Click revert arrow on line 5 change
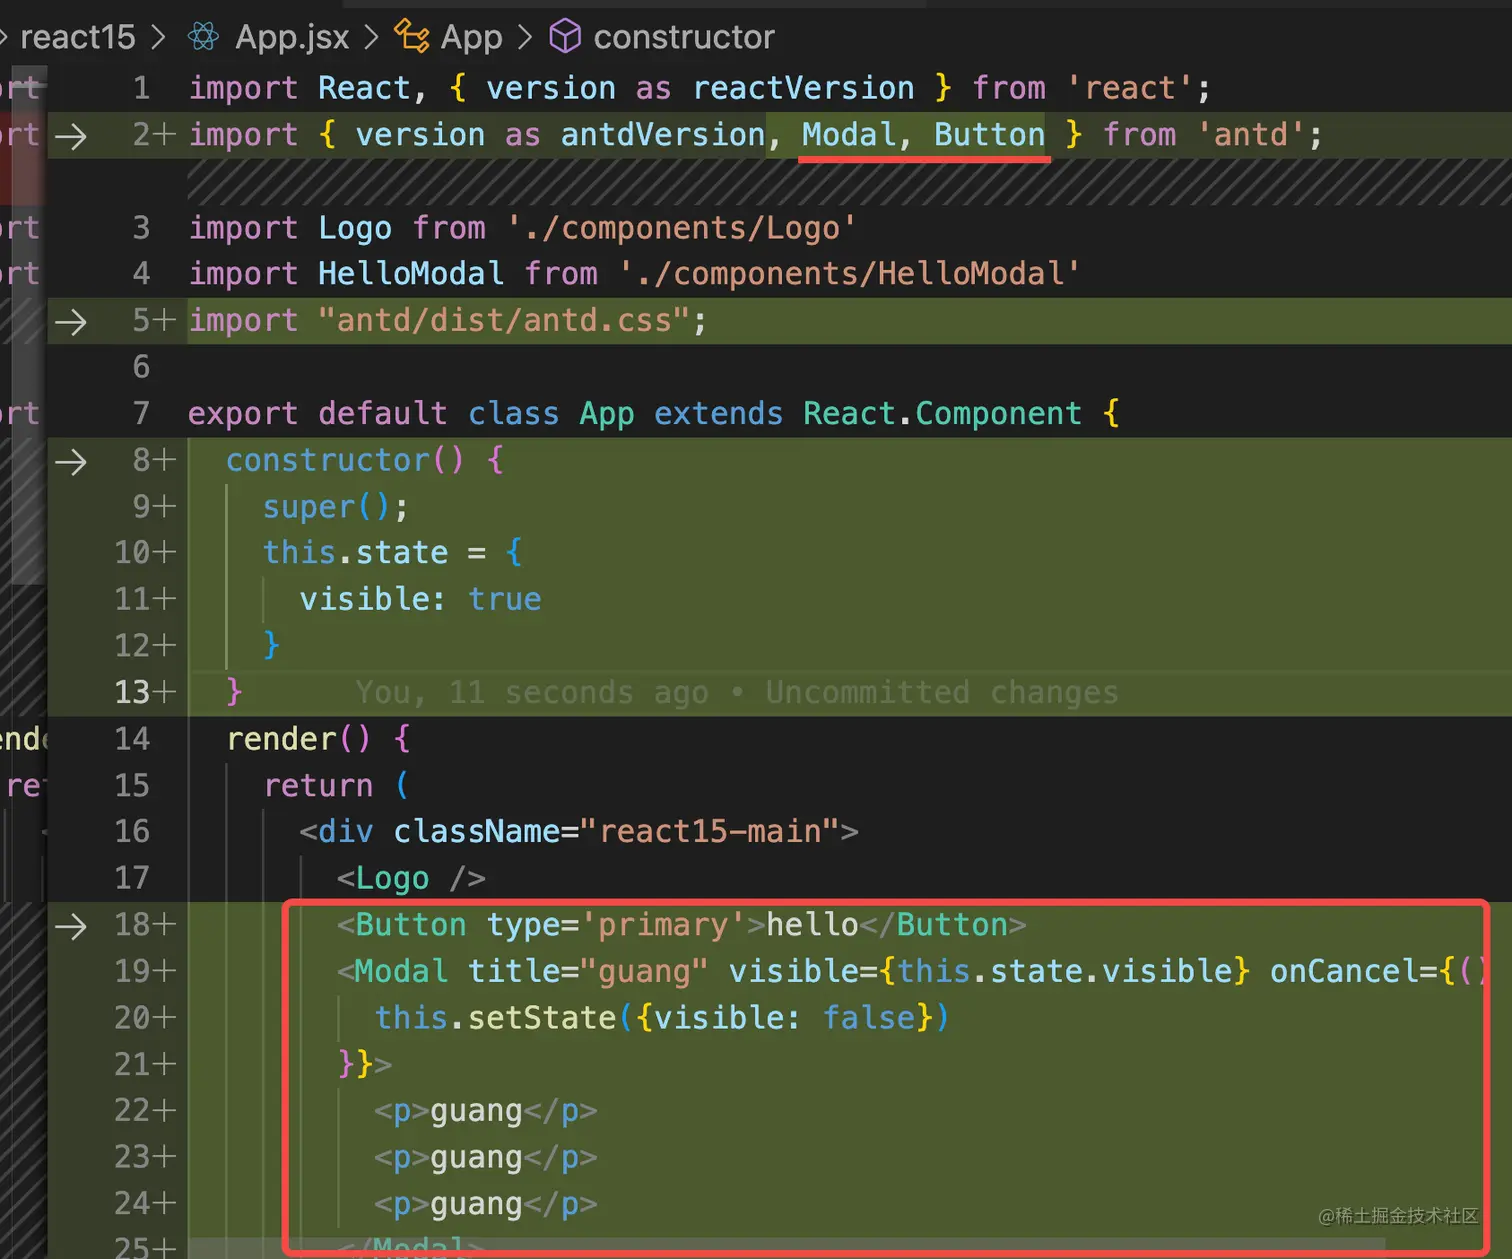The height and width of the screenshot is (1259, 1512). pos(71,321)
